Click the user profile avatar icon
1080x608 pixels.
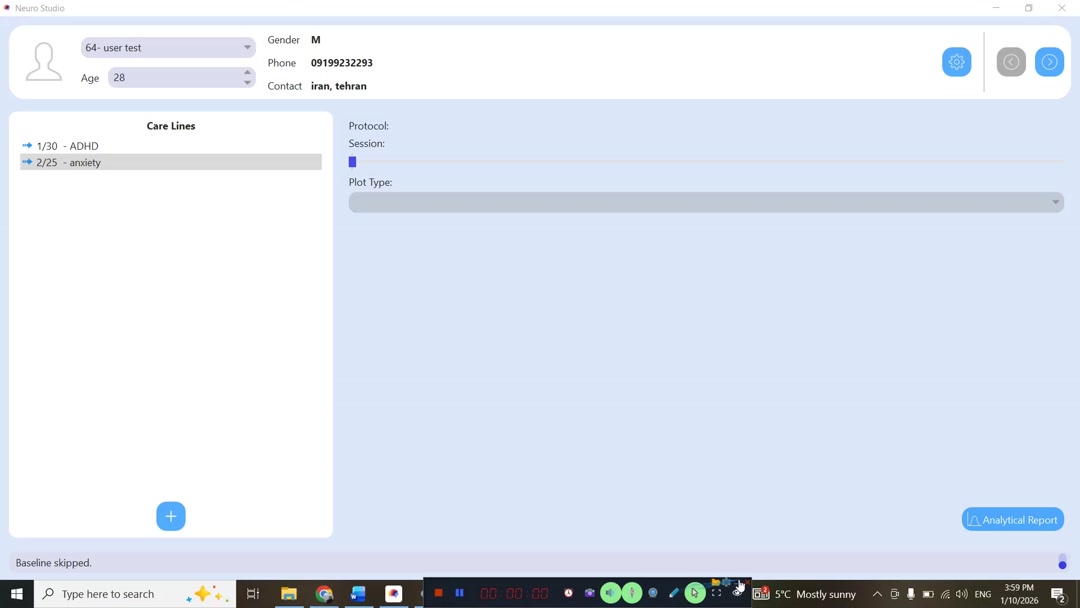pos(43,61)
